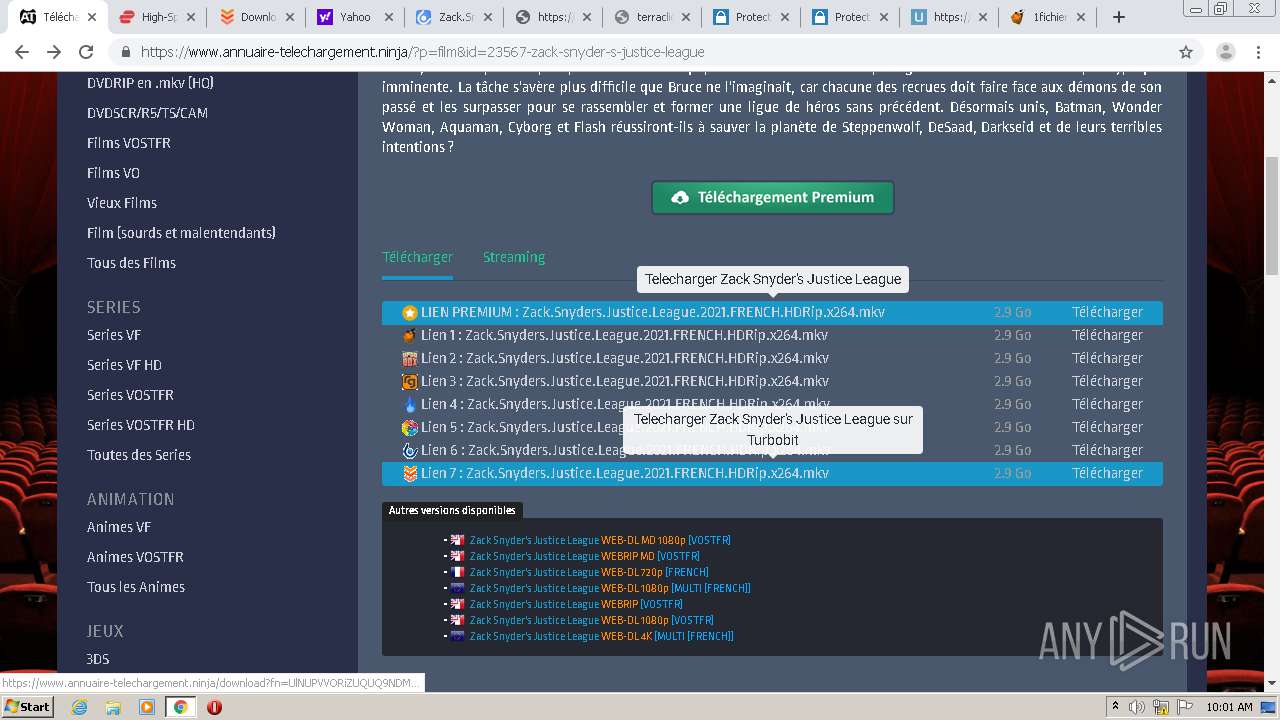Open Tous des Films category

point(131,263)
